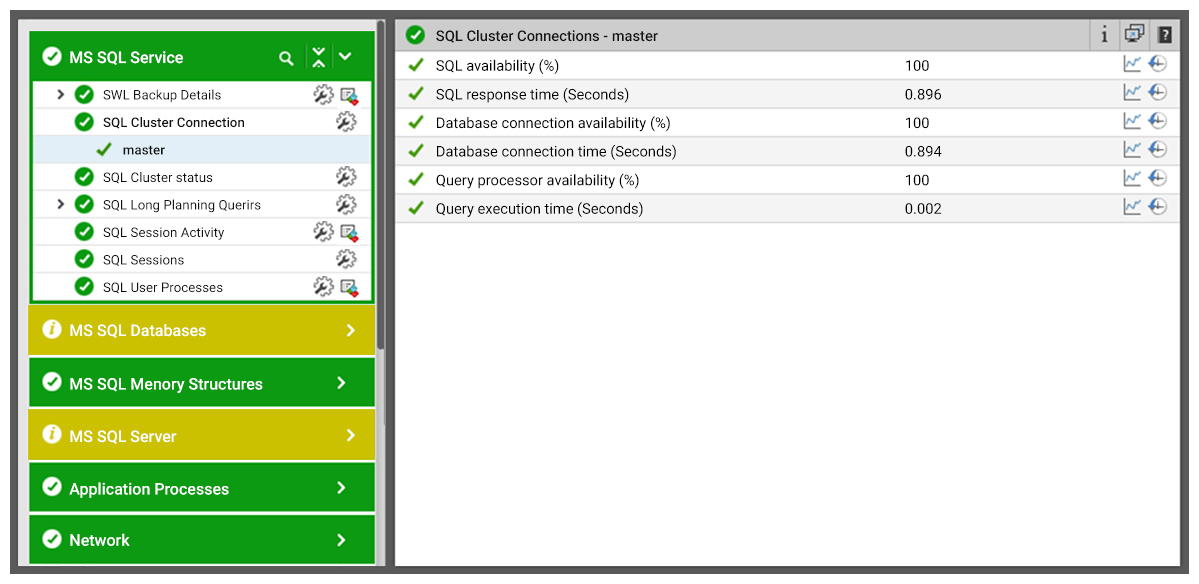Open graph for Database connection availability
This screenshot has height=584, width=1199.
[x=1132, y=121]
